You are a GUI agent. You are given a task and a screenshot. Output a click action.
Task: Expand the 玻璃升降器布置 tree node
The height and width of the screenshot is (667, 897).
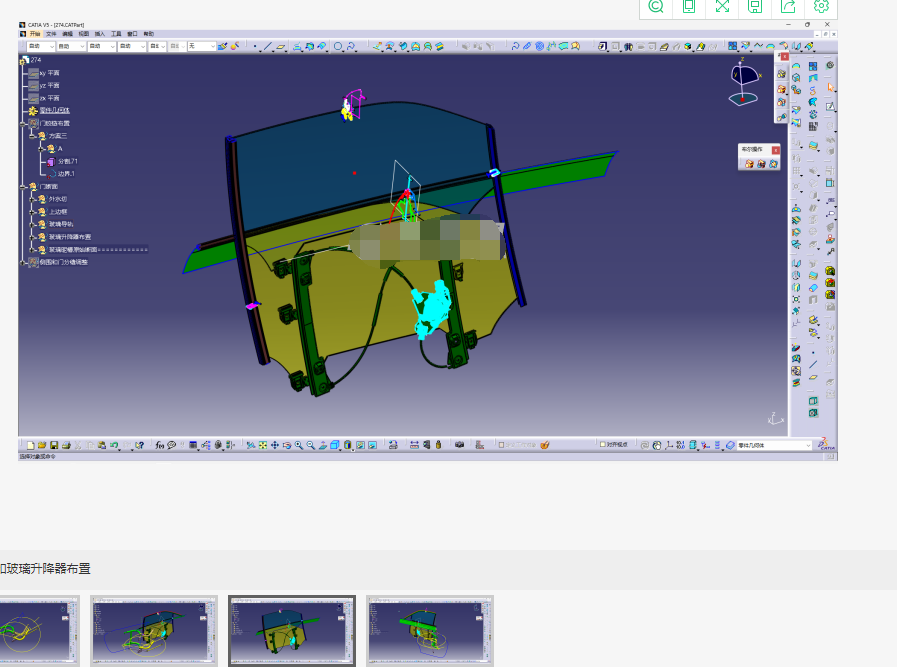point(32,237)
